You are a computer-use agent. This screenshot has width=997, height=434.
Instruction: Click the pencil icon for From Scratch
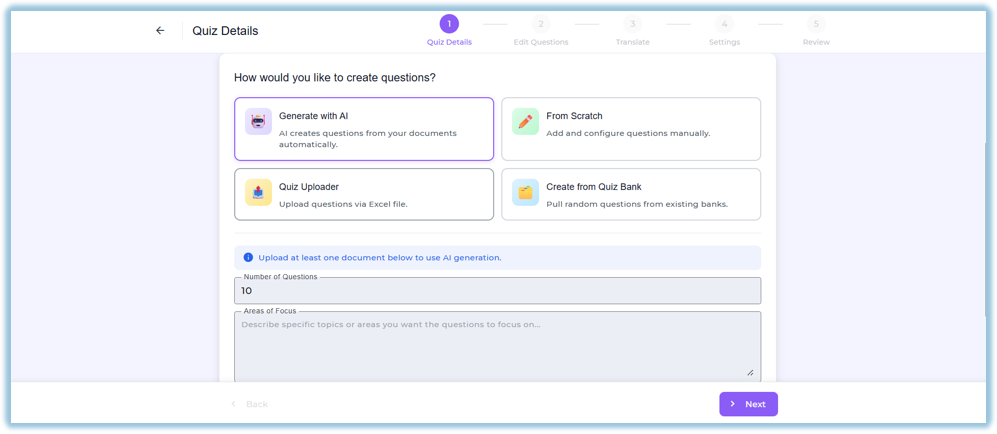point(525,121)
